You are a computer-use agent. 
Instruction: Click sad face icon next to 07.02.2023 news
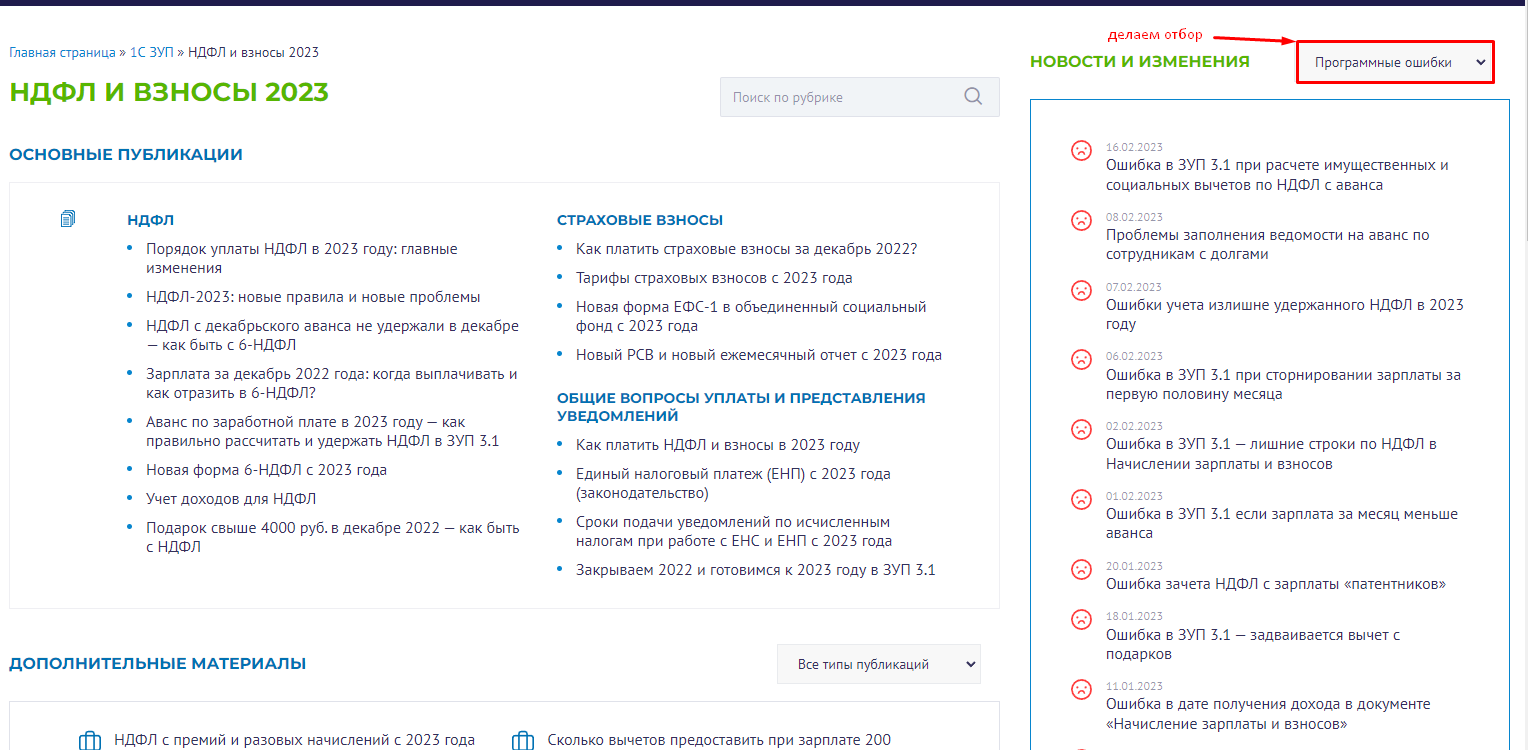[x=1081, y=290]
